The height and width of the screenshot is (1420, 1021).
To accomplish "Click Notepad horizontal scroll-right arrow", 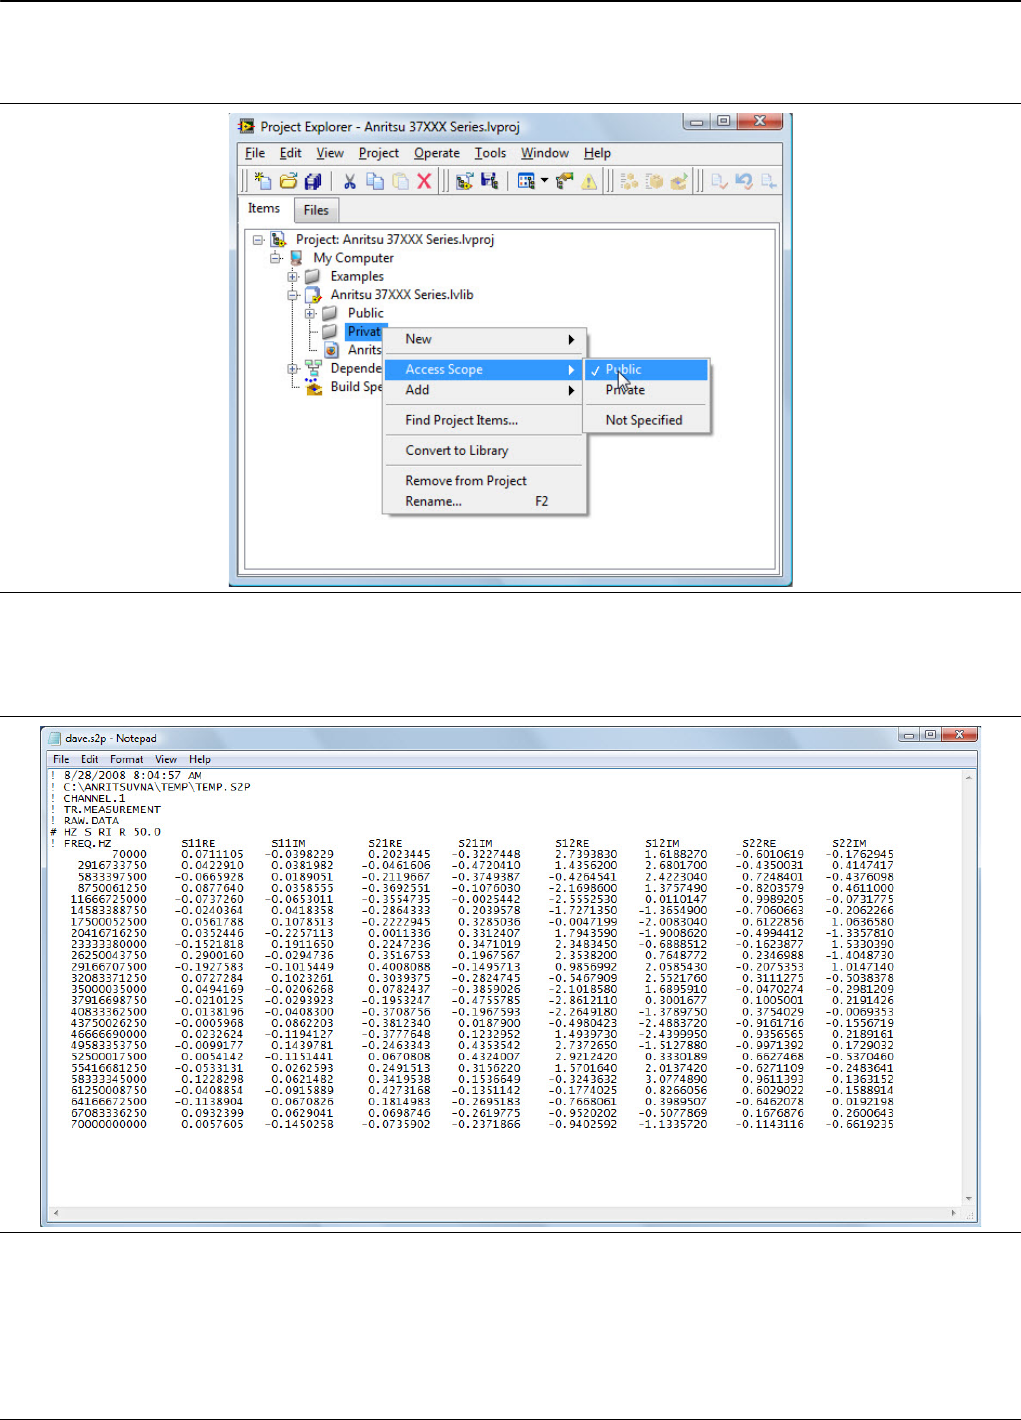I will click(x=954, y=1213).
